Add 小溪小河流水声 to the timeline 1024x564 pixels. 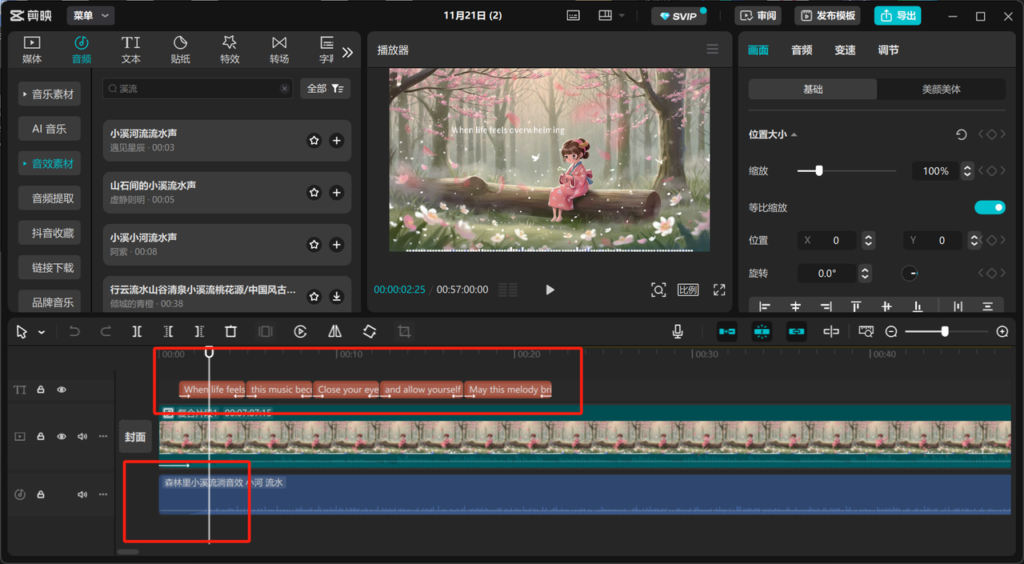click(x=336, y=245)
